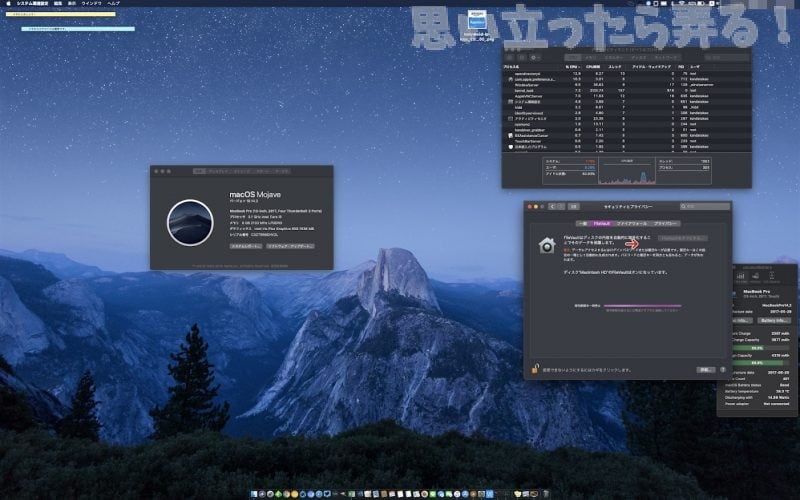Image resolution: width=800 pixels, height=500 pixels.
Task: Click the システムレポート button
Action: pyautogui.click(x=246, y=246)
